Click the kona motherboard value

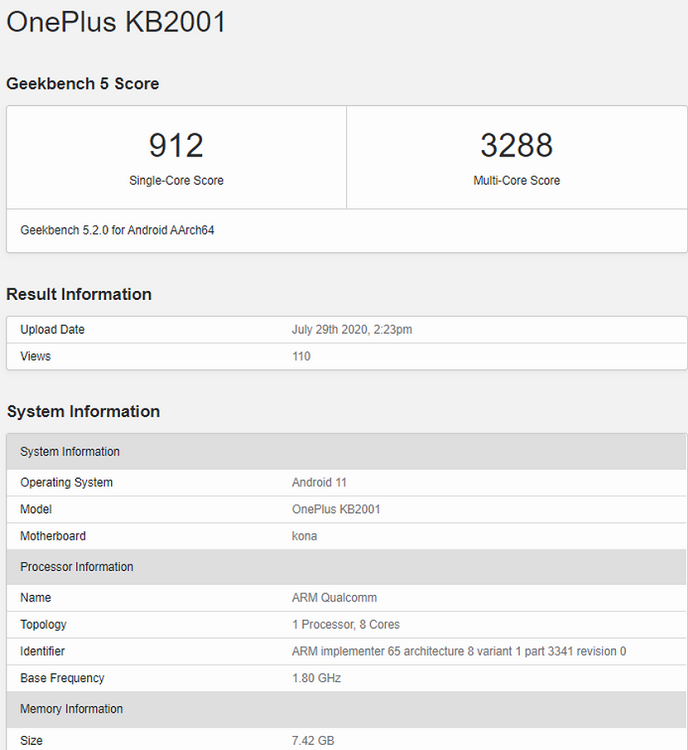pos(304,536)
